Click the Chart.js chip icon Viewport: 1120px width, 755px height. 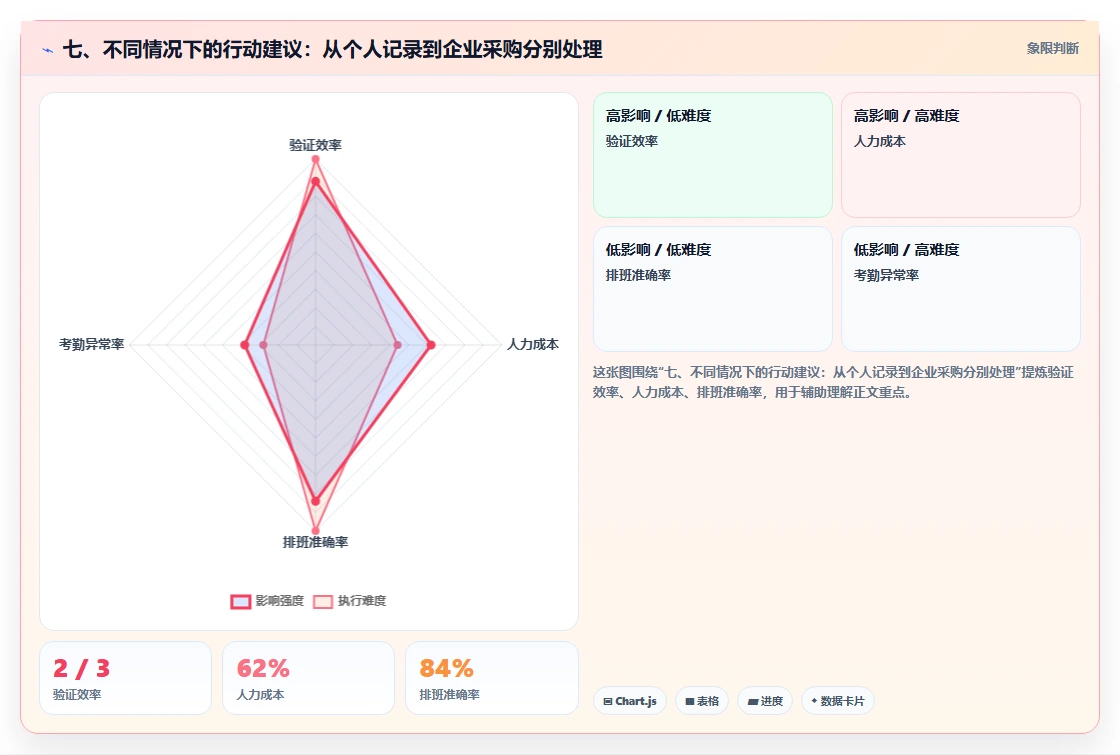click(x=608, y=701)
